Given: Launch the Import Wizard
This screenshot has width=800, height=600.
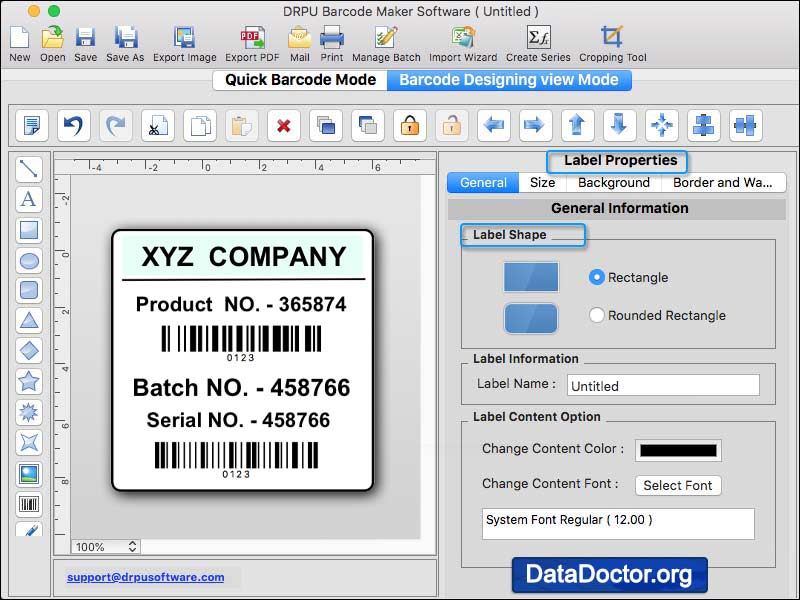Looking at the screenshot, I should pos(462,40).
